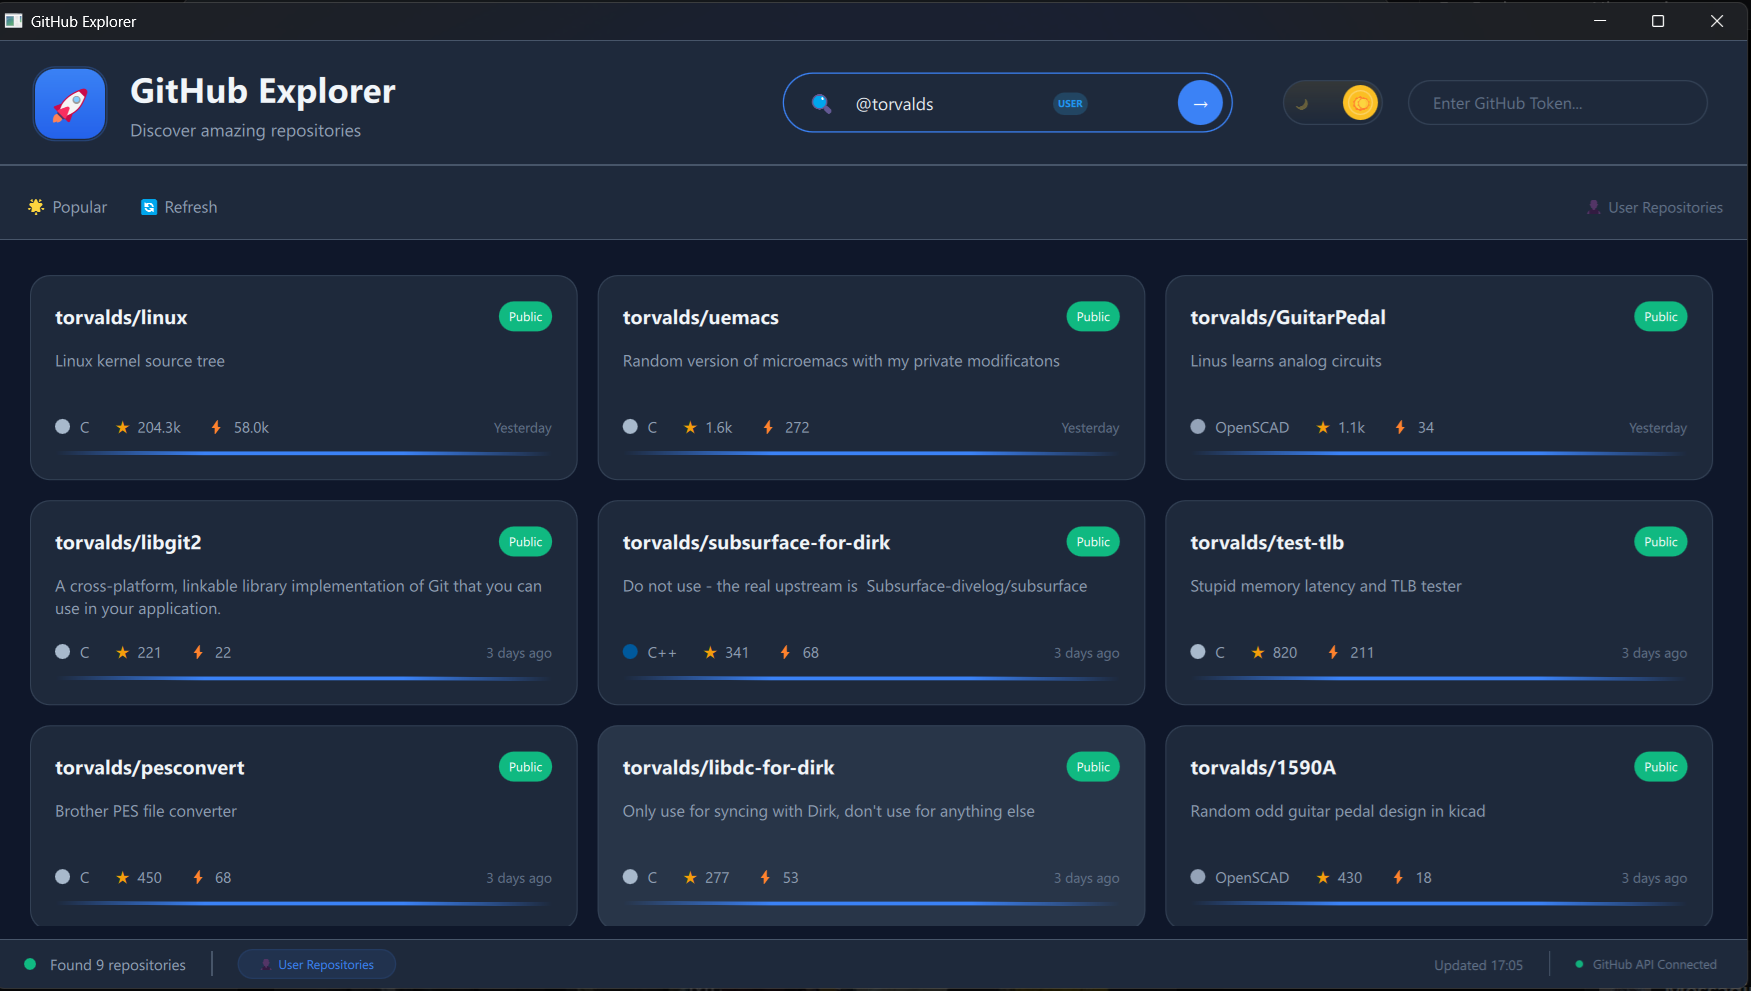The width and height of the screenshot is (1751, 991).
Task: Open the torvalds/1590A repository title
Action: [x=1263, y=767]
